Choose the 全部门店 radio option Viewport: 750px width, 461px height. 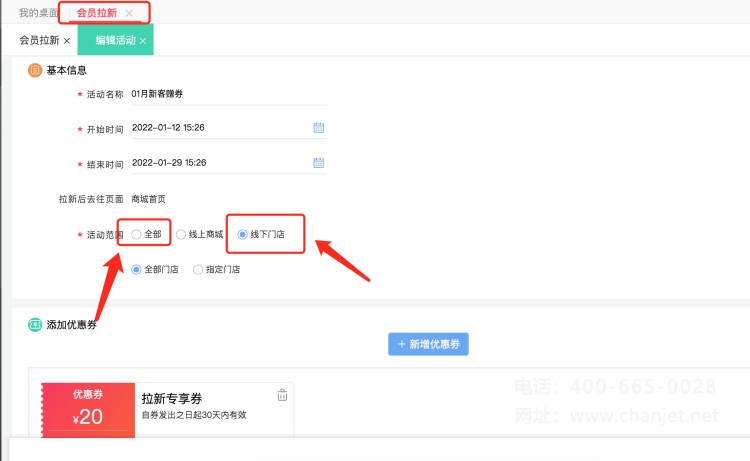point(136,270)
